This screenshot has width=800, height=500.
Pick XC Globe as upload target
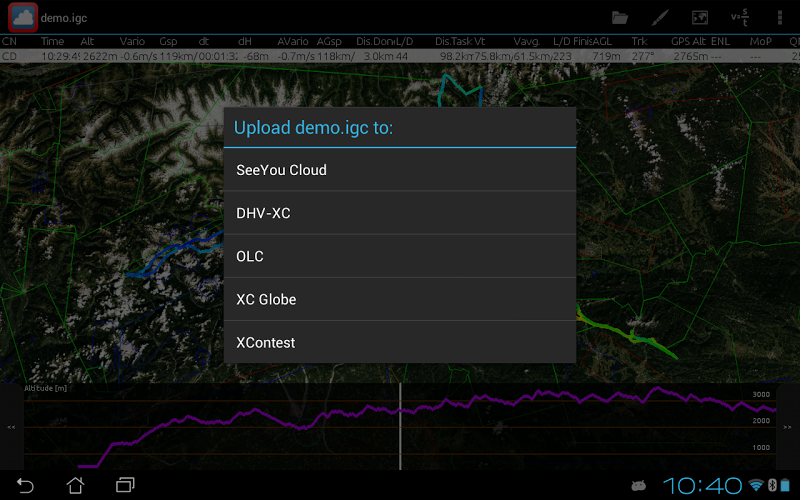coord(399,299)
